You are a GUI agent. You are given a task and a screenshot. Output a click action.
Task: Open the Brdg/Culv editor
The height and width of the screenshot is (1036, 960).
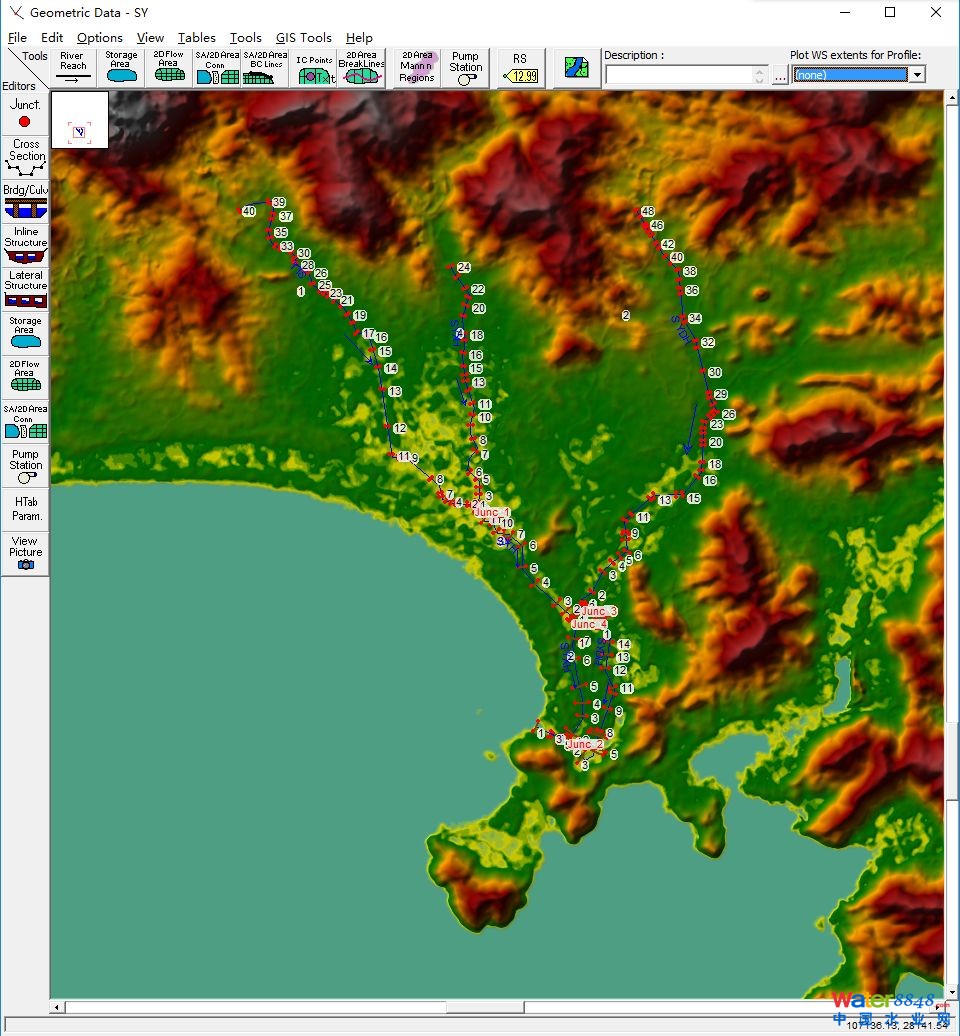pos(25,201)
